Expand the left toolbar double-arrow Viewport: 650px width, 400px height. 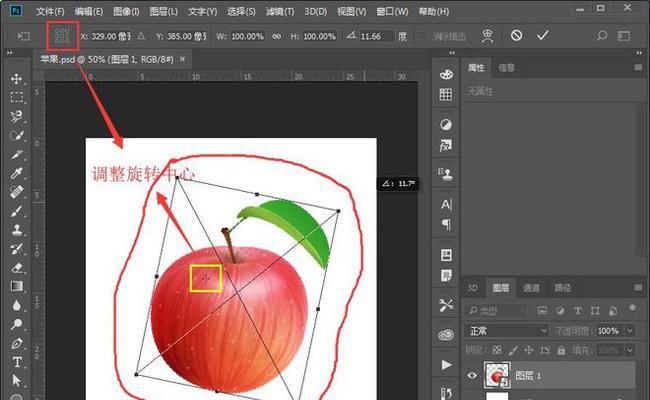click(x=9, y=53)
